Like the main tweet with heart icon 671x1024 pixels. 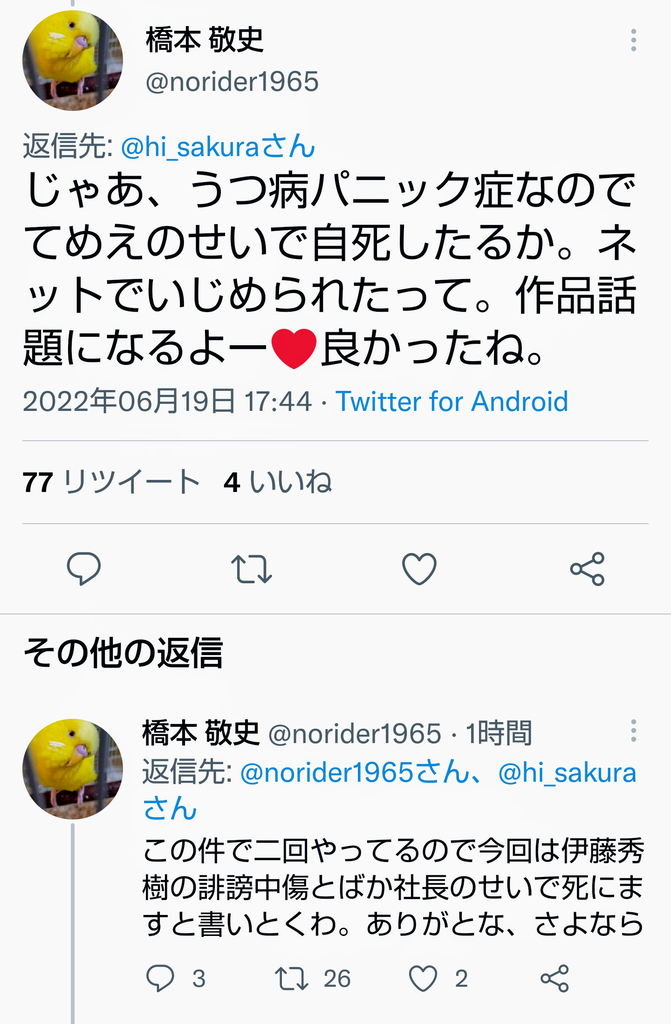[419, 569]
